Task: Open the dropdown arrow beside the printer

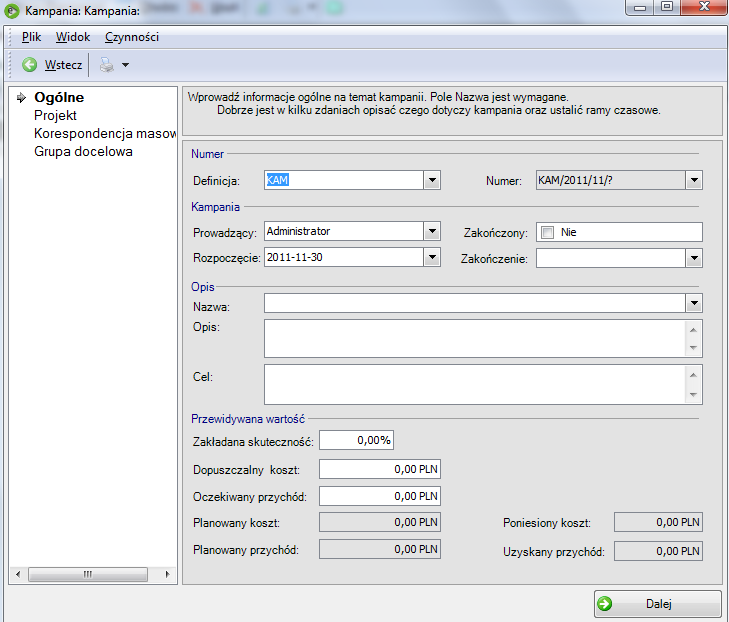Action: 125,65
